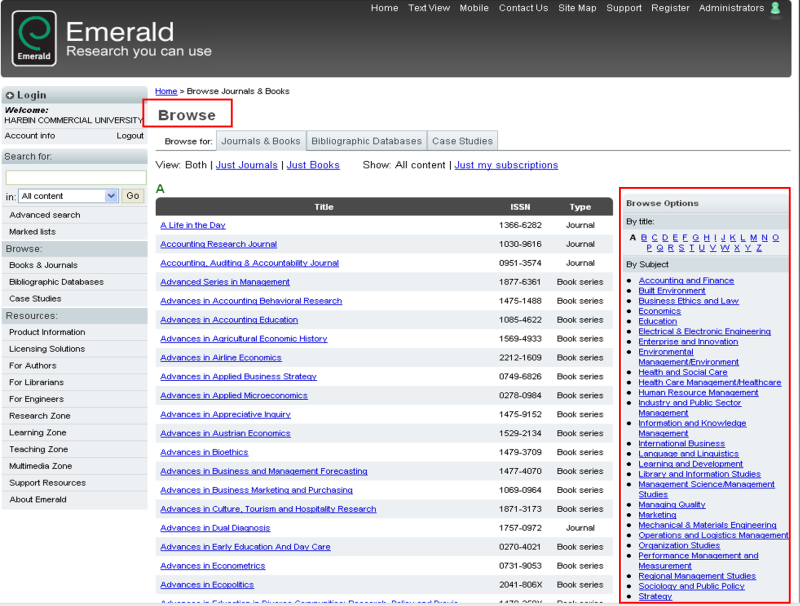Image resolution: width=800 pixels, height=606 pixels.
Task: Open Account info in sidebar
Action: pyautogui.click(x=30, y=136)
